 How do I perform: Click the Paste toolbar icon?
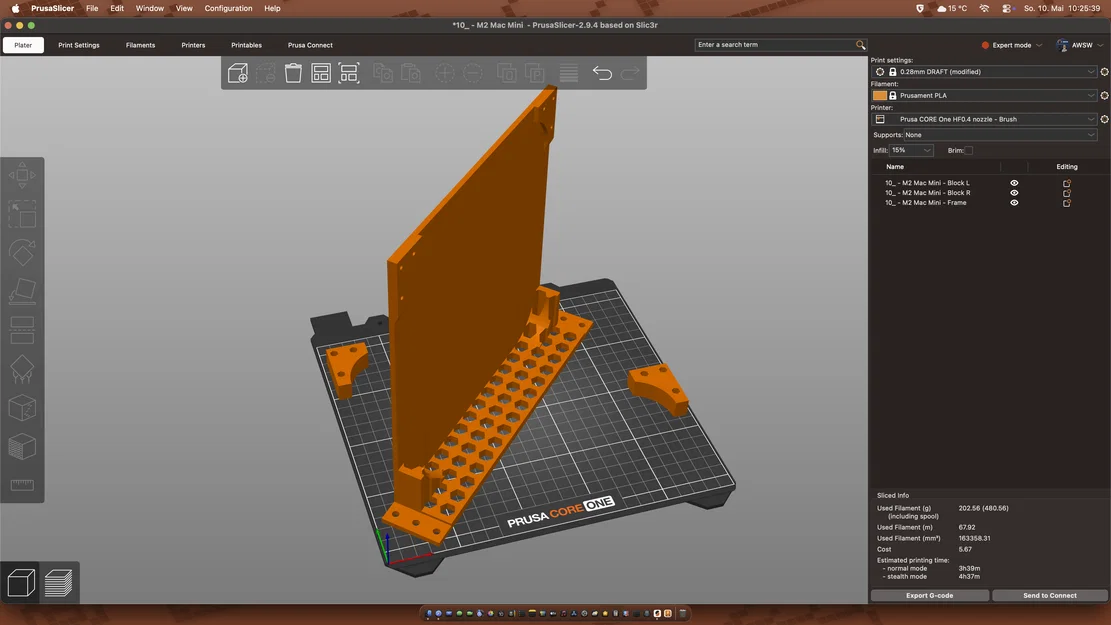coord(411,73)
